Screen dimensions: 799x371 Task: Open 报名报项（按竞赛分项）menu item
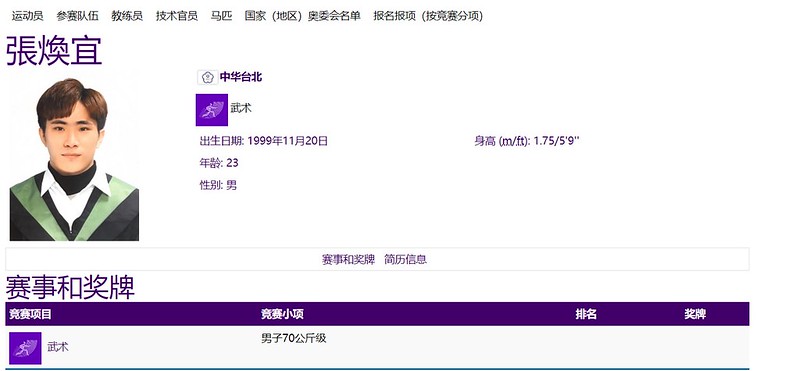click(428, 16)
